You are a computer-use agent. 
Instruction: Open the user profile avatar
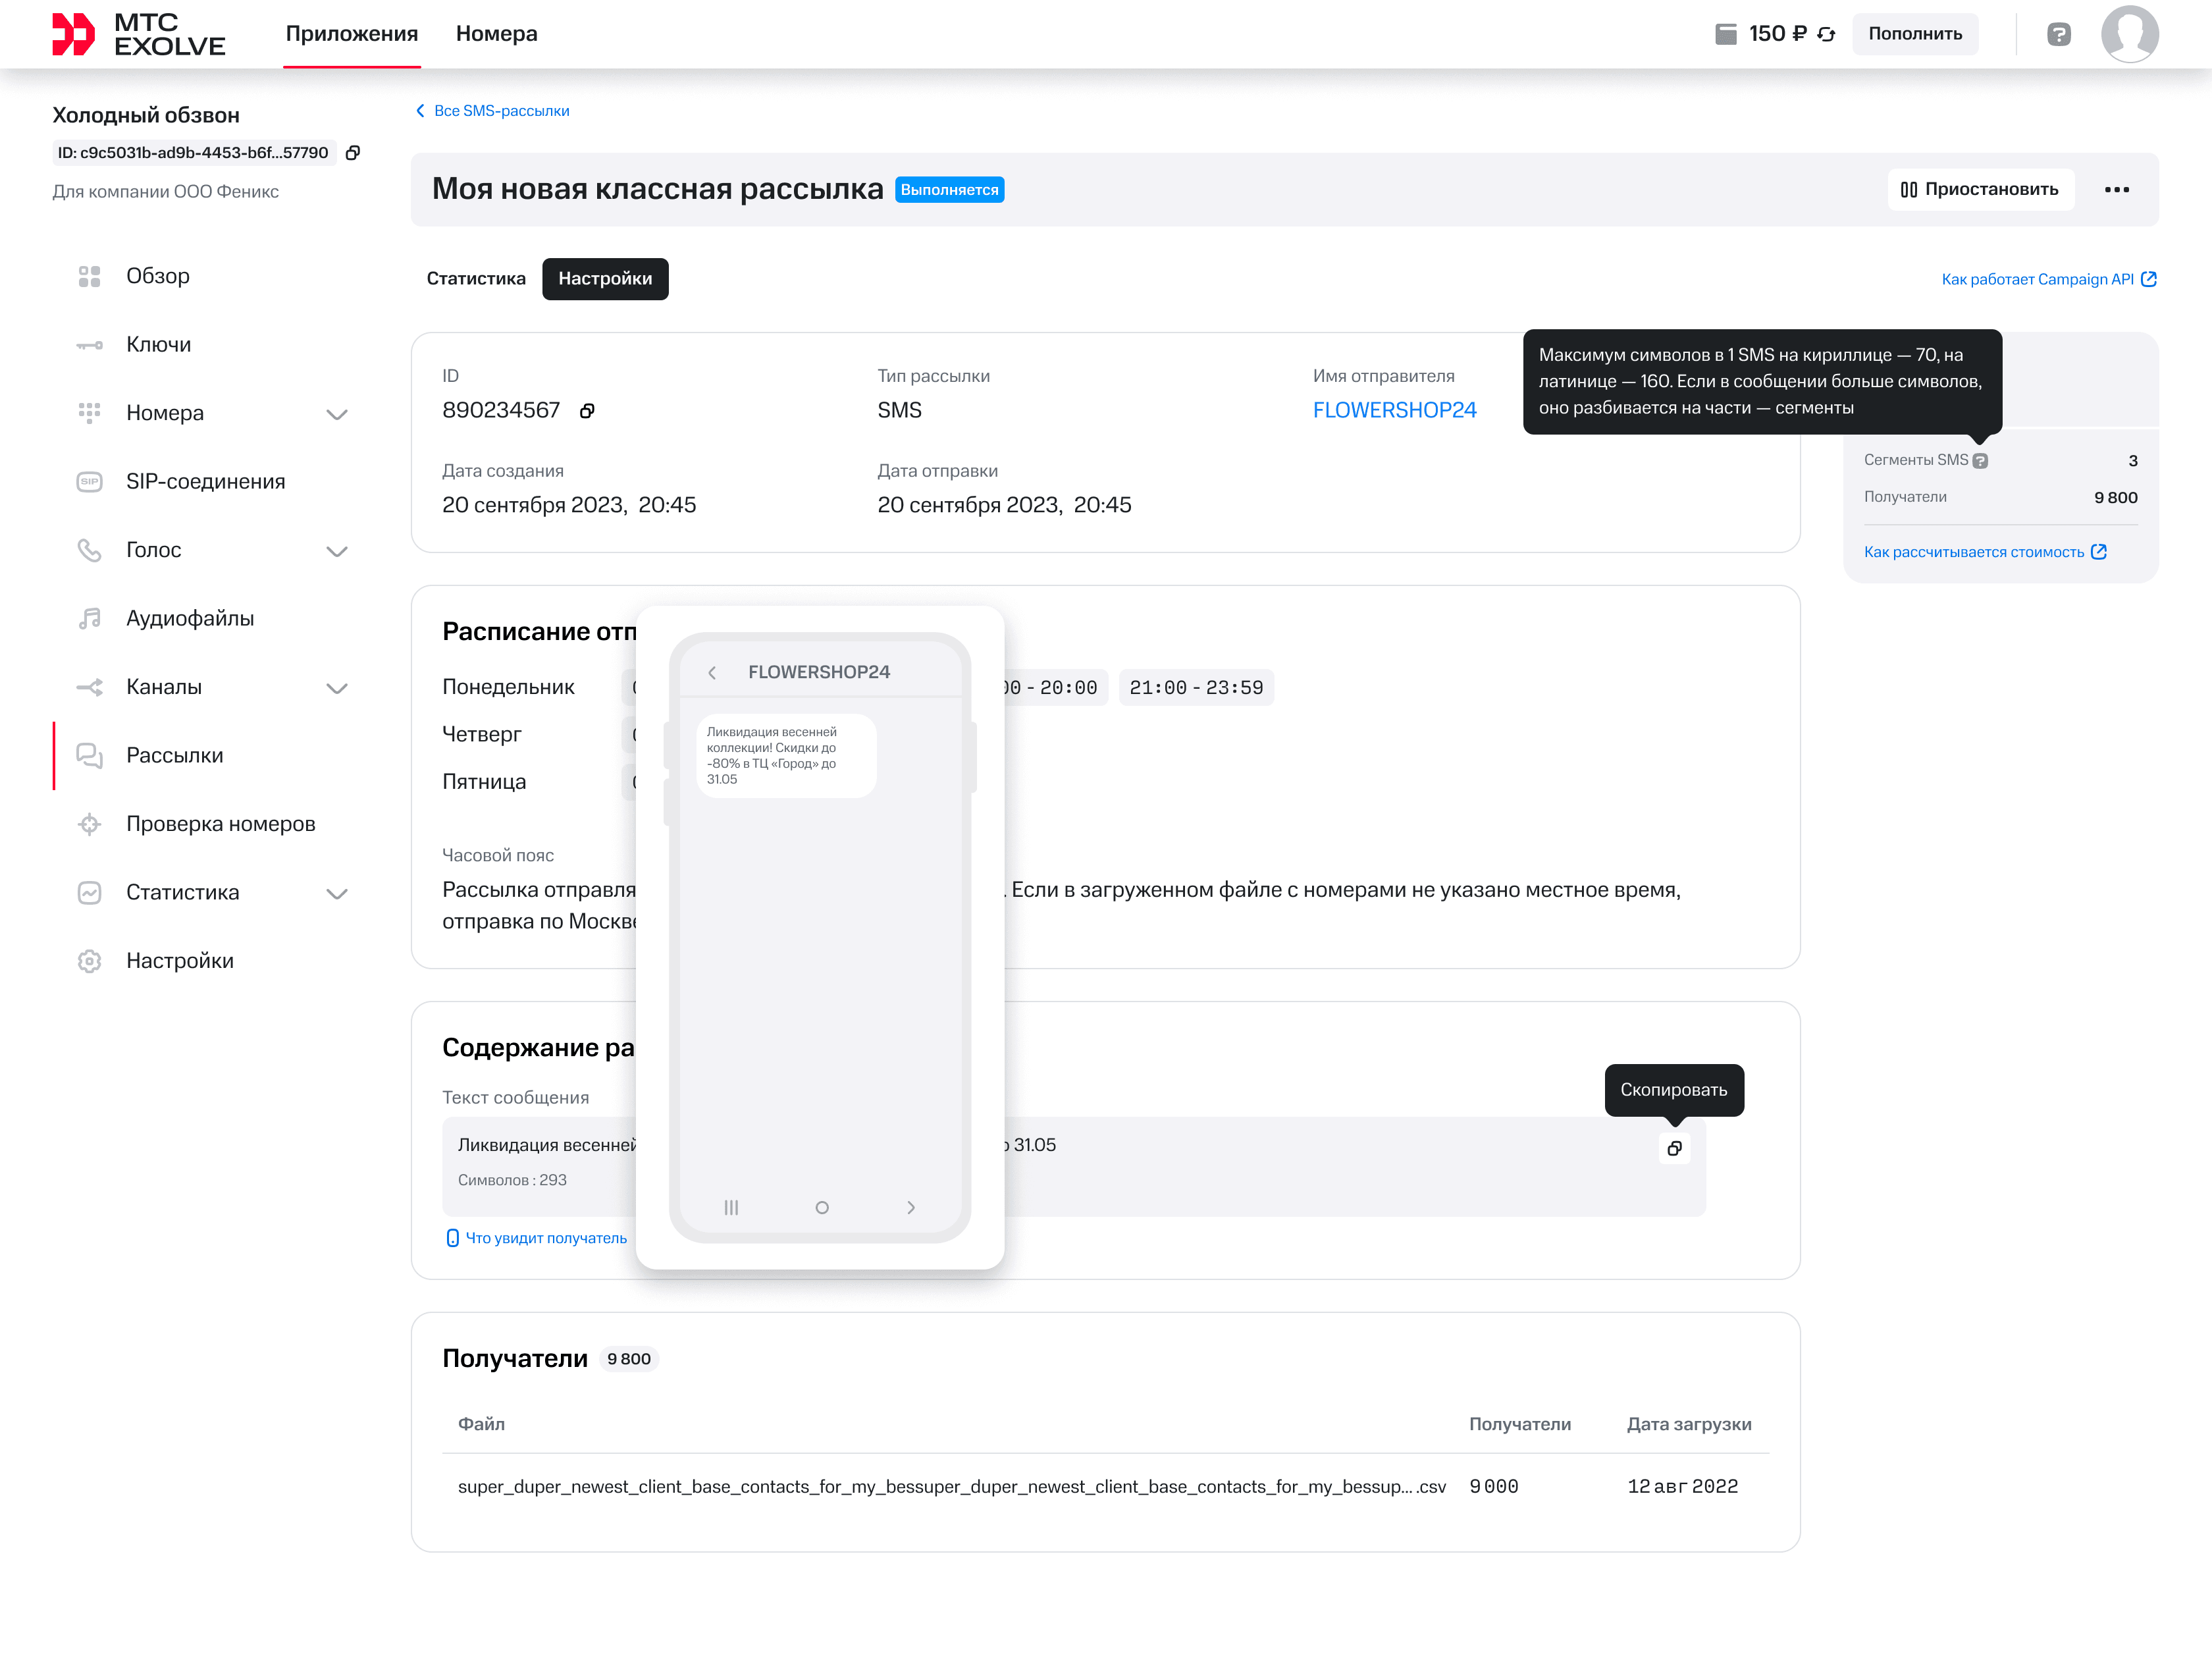[2129, 34]
